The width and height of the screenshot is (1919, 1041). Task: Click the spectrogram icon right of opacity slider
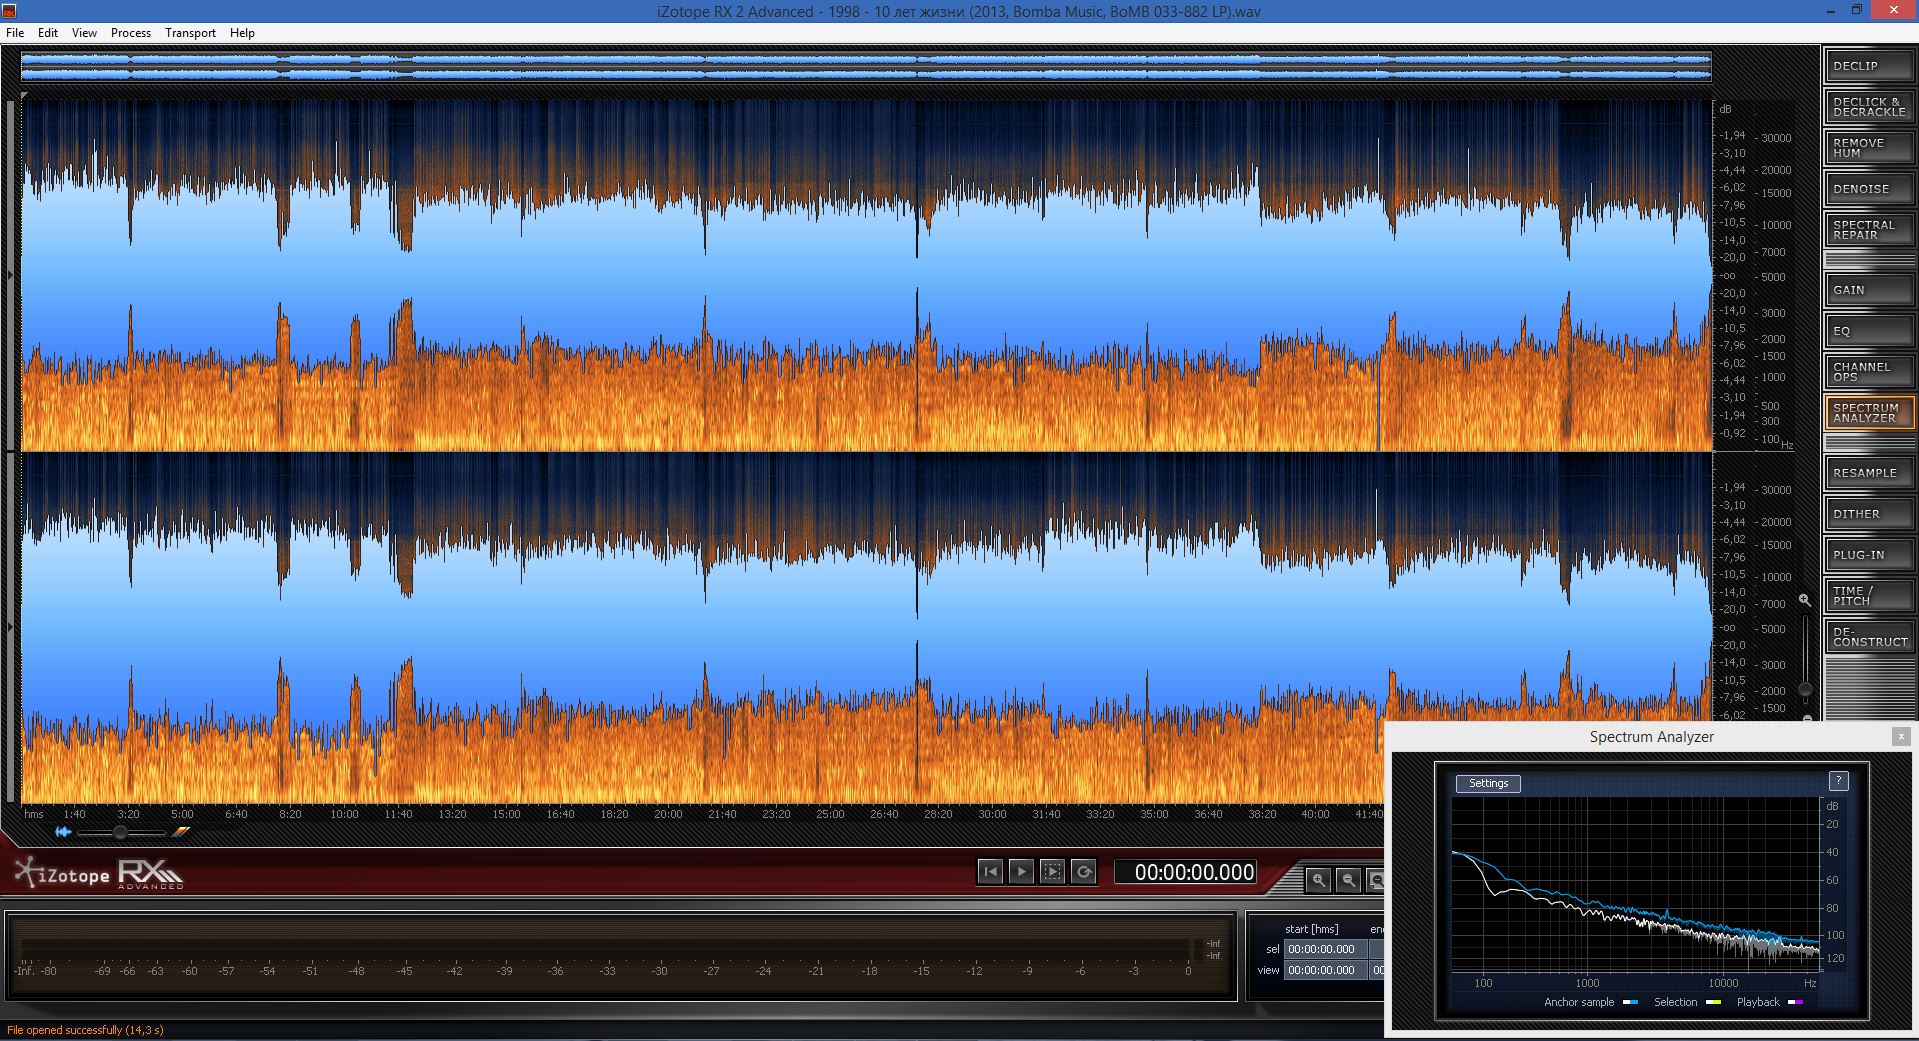(x=180, y=832)
